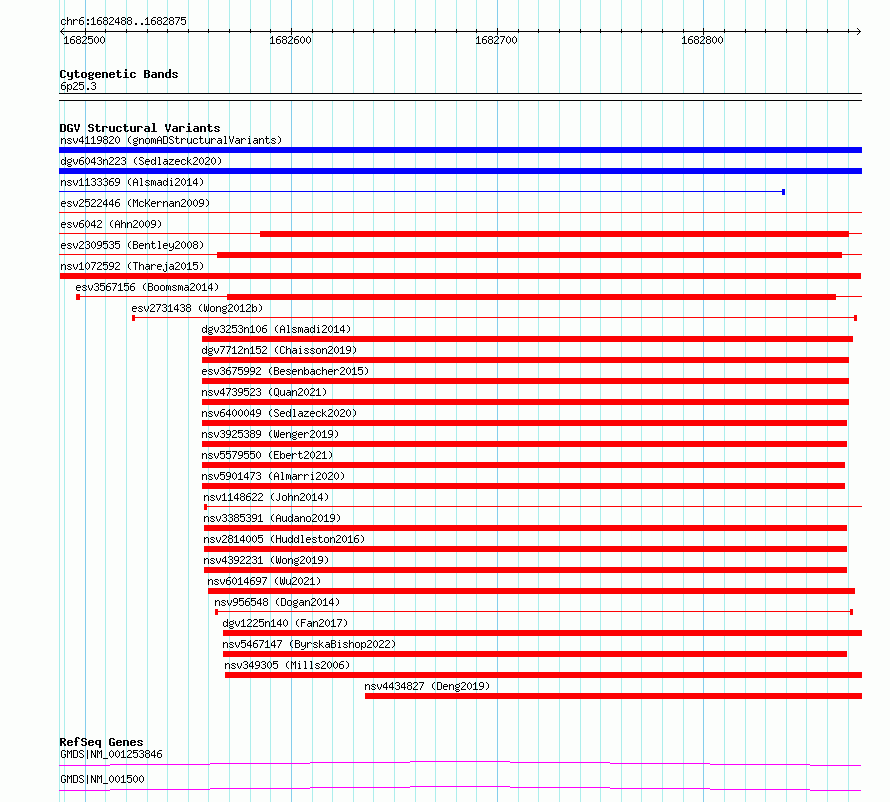Click the right arrow end of ruler
Image resolution: width=890 pixels, height=802 pixels.
pyautogui.click(x=859, y=31)
